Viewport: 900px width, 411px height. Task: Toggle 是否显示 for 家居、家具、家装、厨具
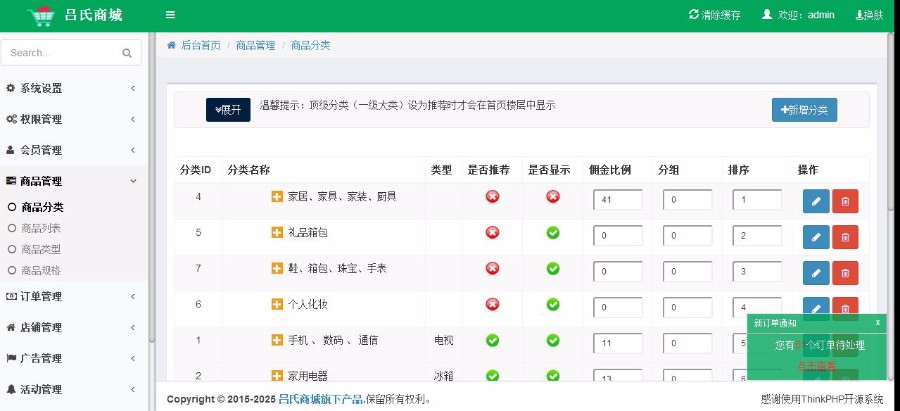click(553, 197)
